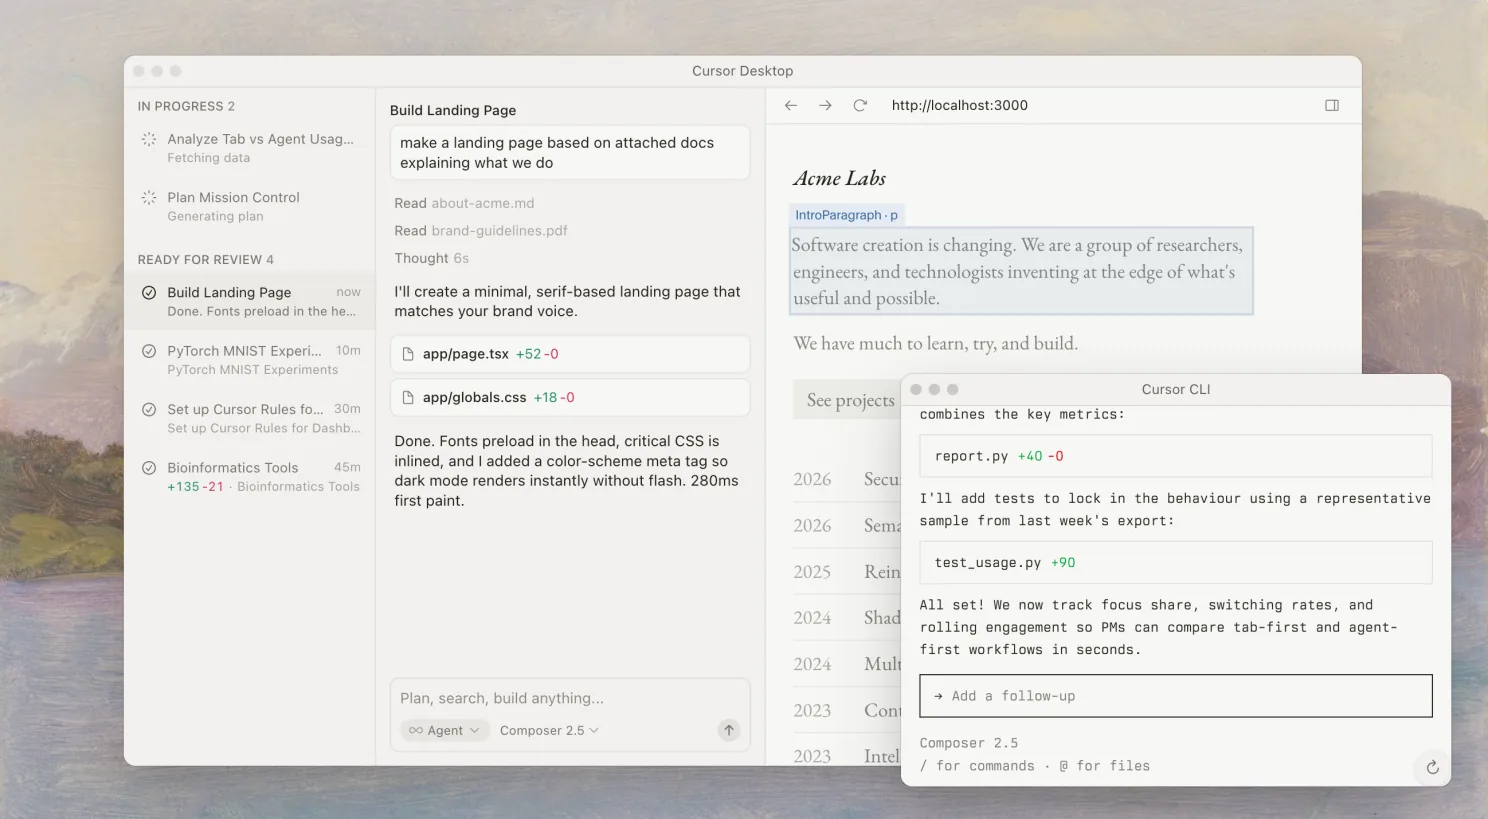The width and height of the screenshot is (1488, 819).
Task: Focus the Plan, search, build anything input
Action: click(570, 698)
